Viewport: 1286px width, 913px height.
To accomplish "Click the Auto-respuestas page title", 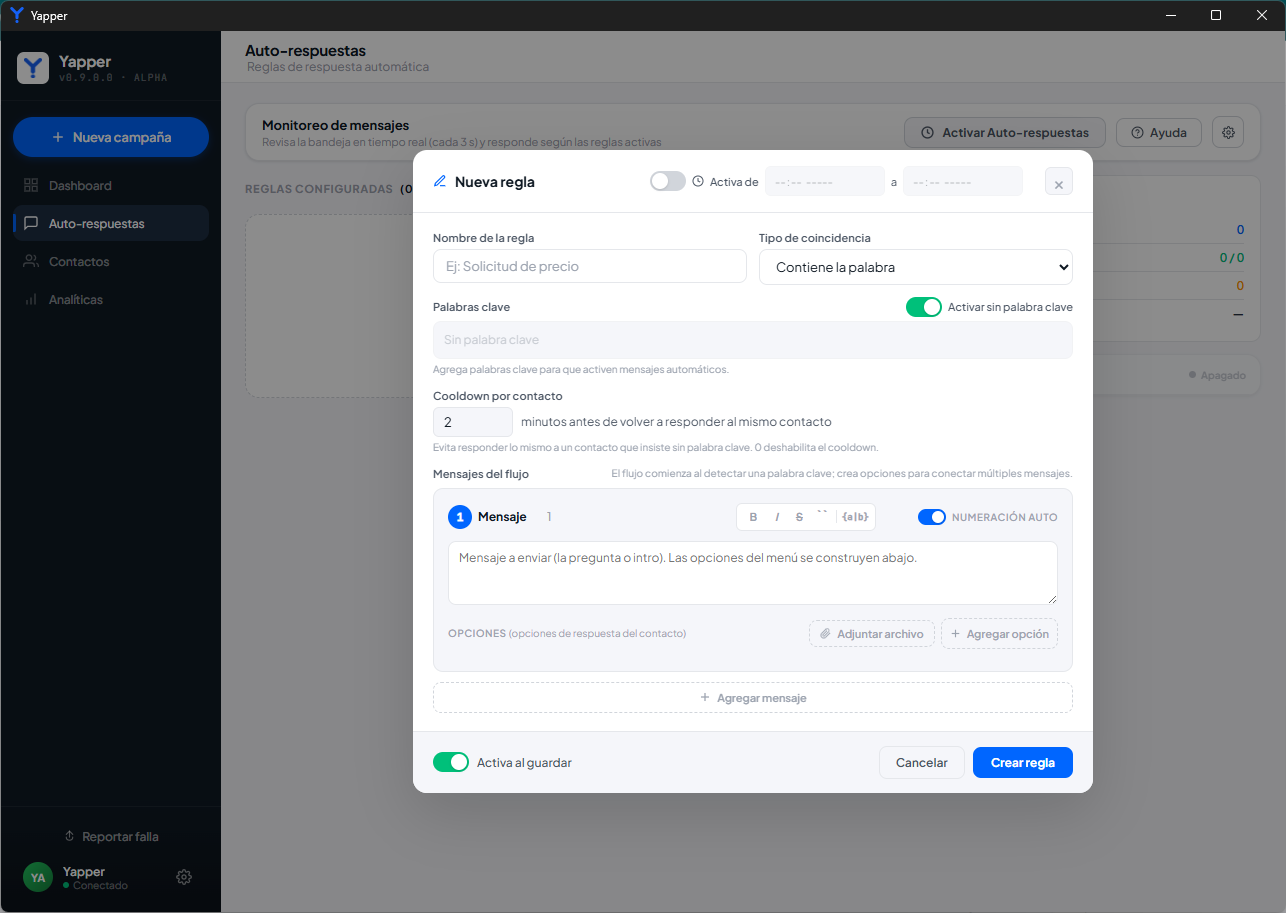I will [305, 50].
